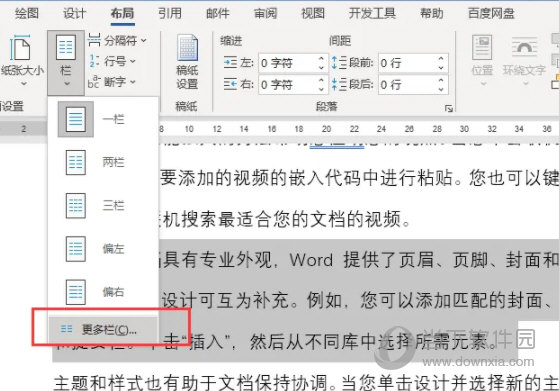Increase left indent with up arrow
This screenshot has height=391, width=559.
pyautogui.click(x=321, y=59)
